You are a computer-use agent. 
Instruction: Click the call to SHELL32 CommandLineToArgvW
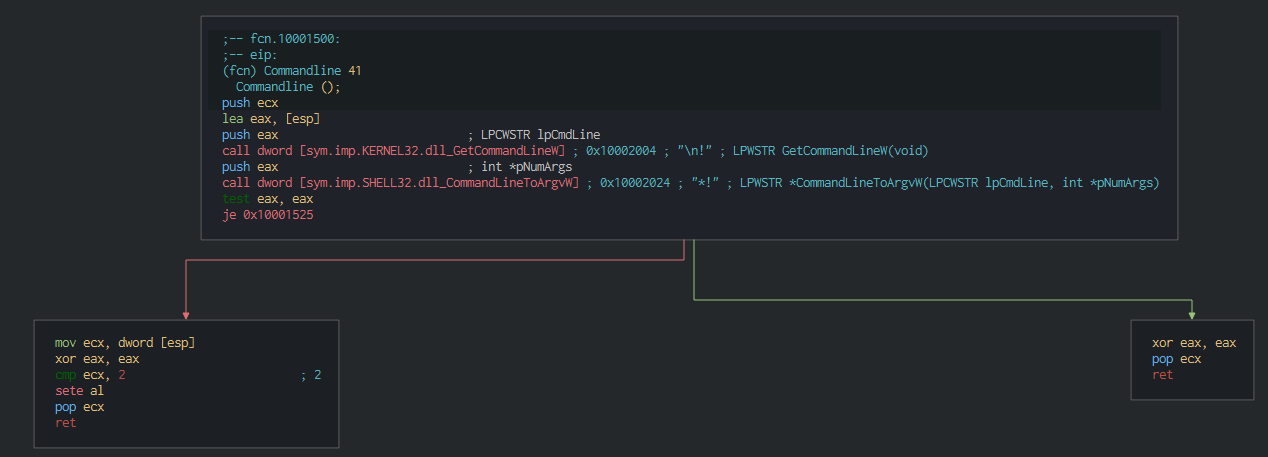tap(401, 182)
